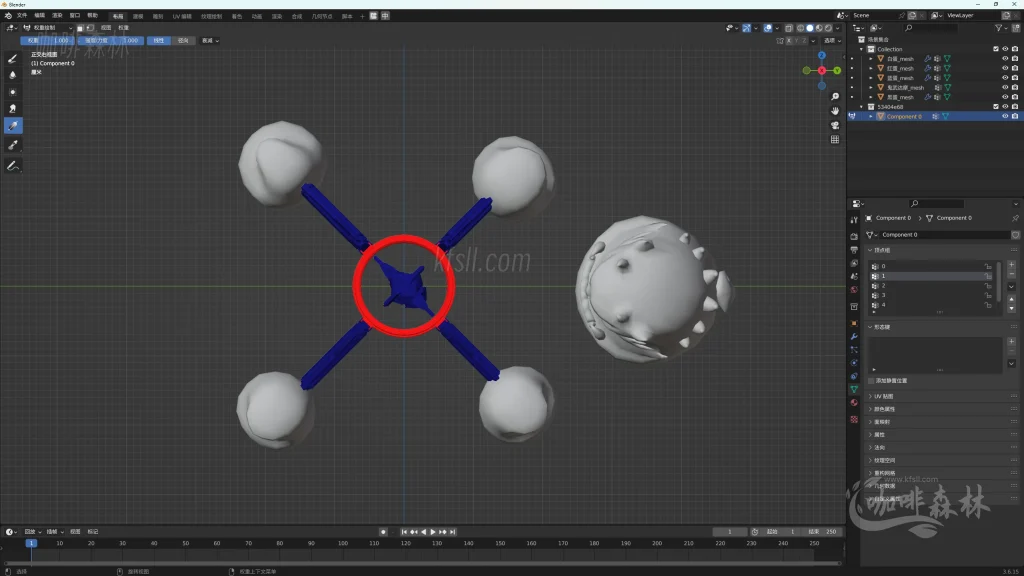The image size is (1024, 576).
Task: Select the Sample Weight eyedropper tool
Action: coord(14,145)
